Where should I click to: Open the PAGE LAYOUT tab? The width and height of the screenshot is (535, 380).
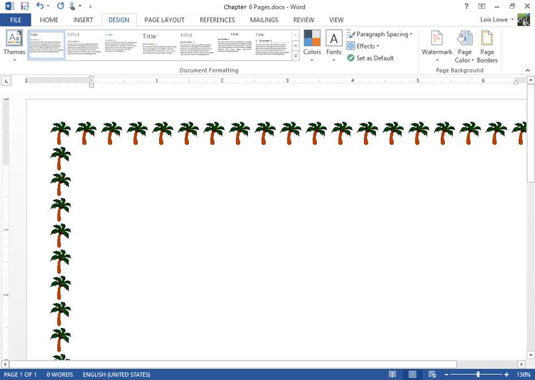point(164,20)
